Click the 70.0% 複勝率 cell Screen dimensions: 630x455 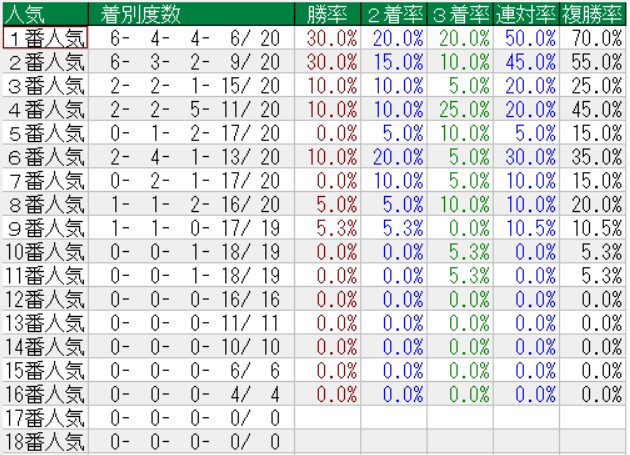[592, 38]
